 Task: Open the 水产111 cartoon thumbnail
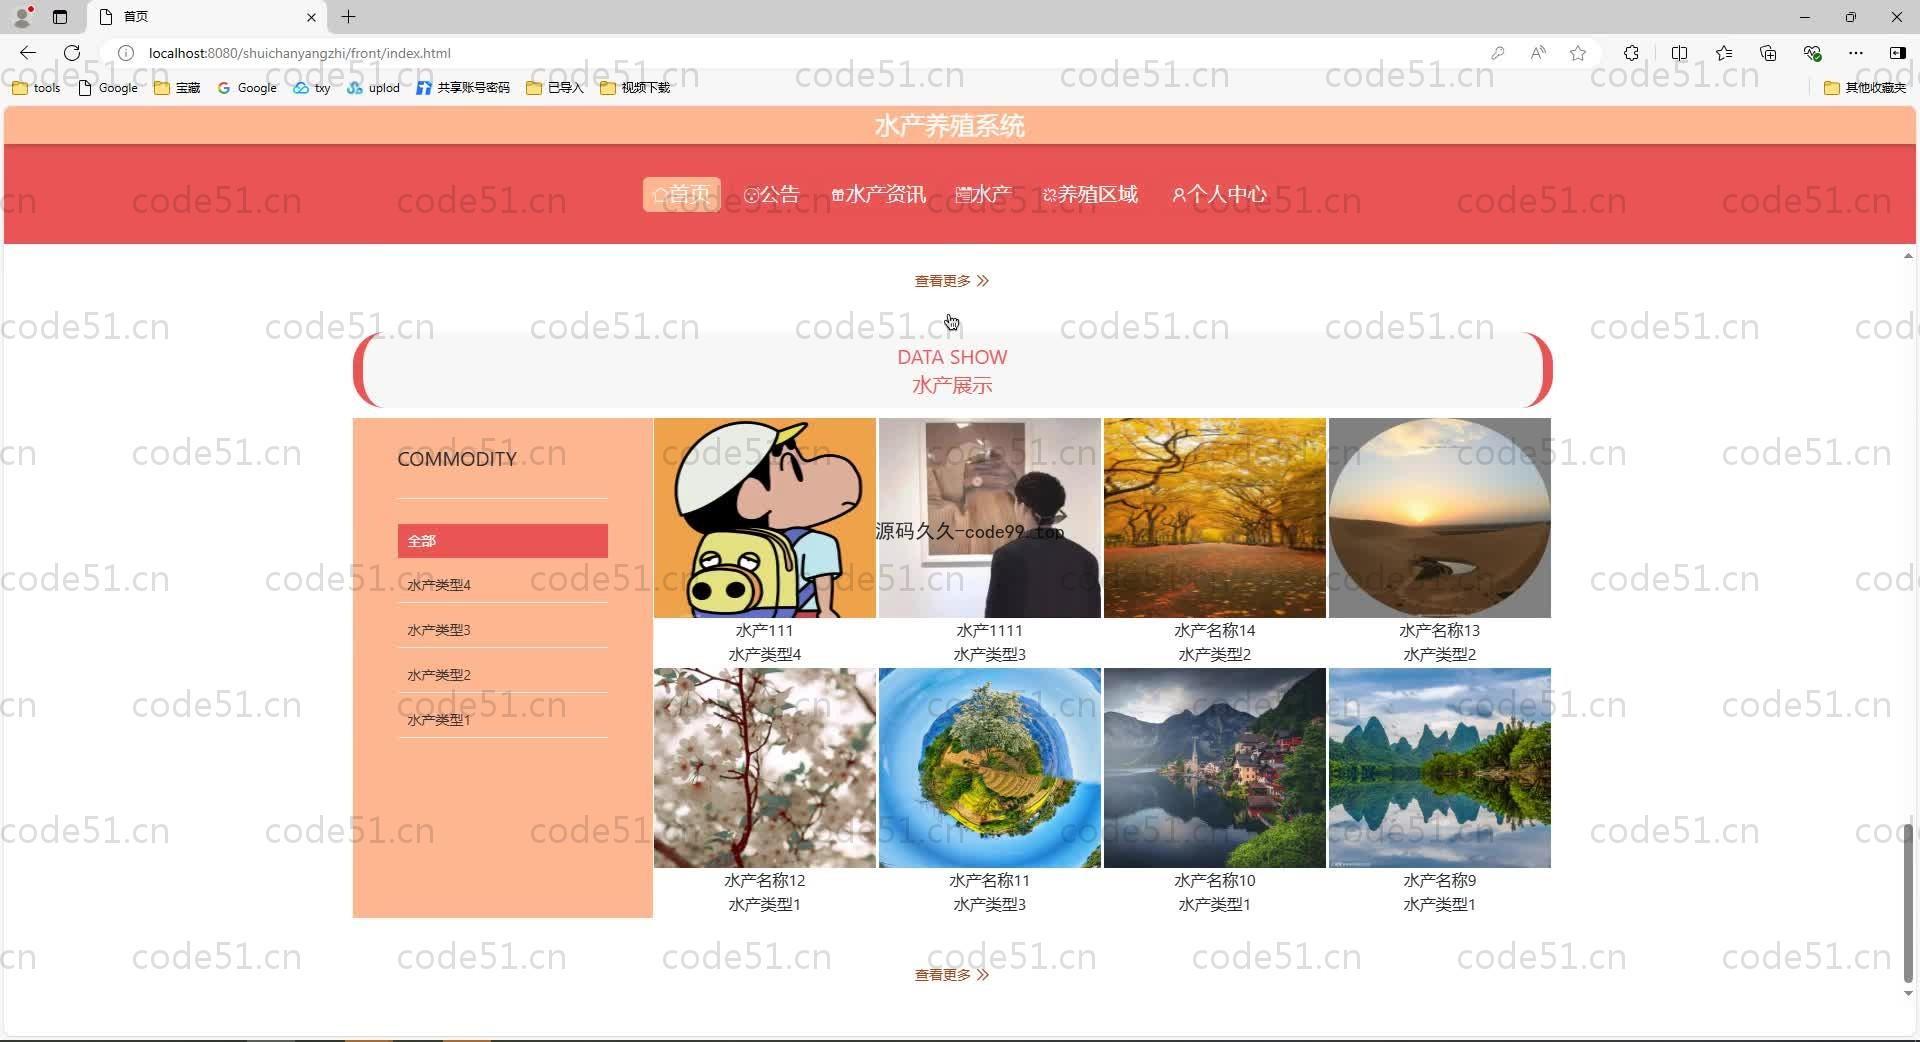(765, 518)
